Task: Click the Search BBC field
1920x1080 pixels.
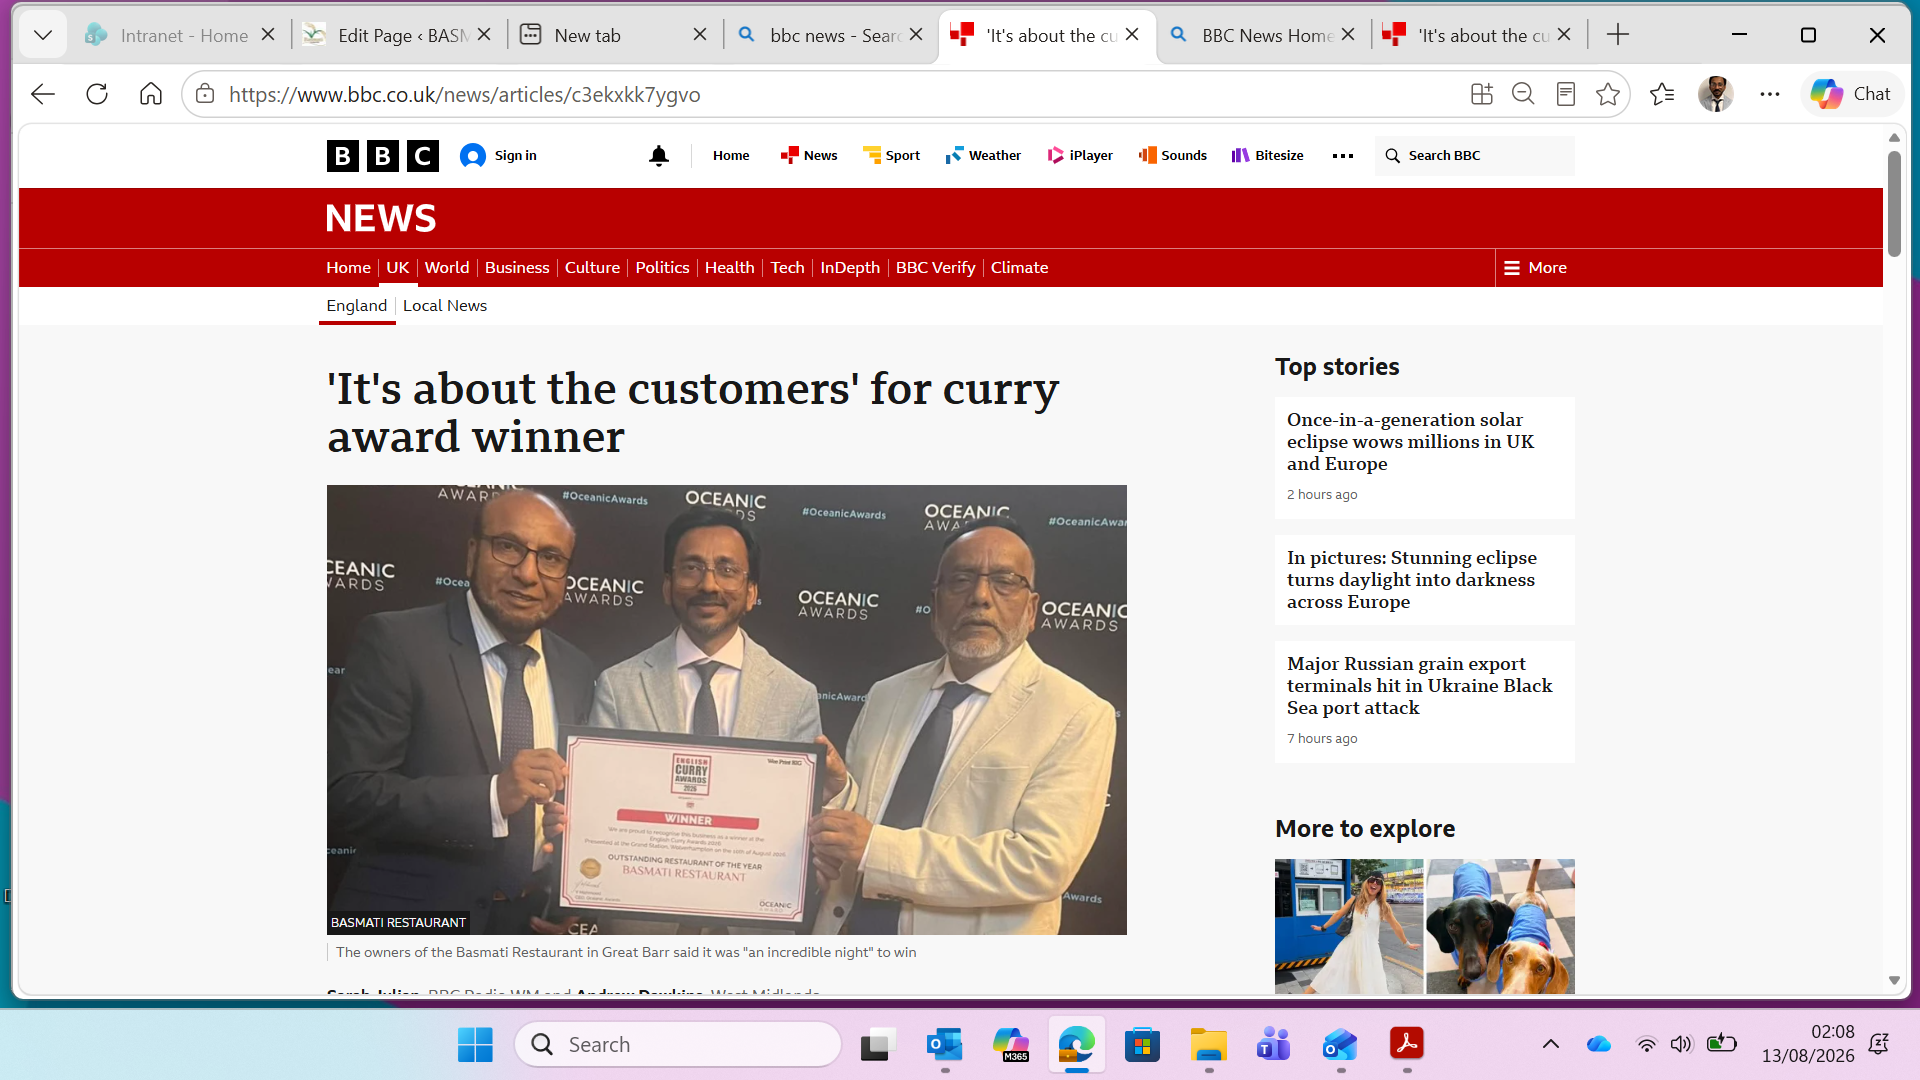Action: tap(1475, 156)
